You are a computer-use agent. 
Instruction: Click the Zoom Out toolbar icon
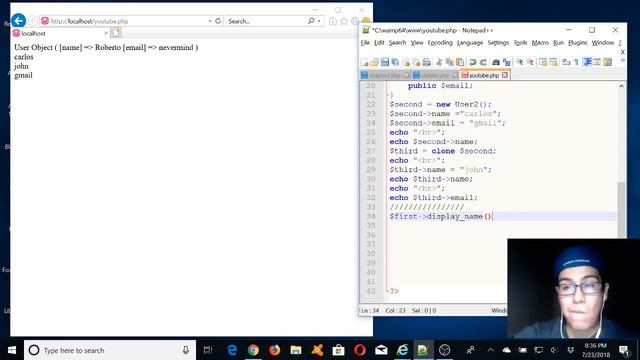tap(530, 62)
